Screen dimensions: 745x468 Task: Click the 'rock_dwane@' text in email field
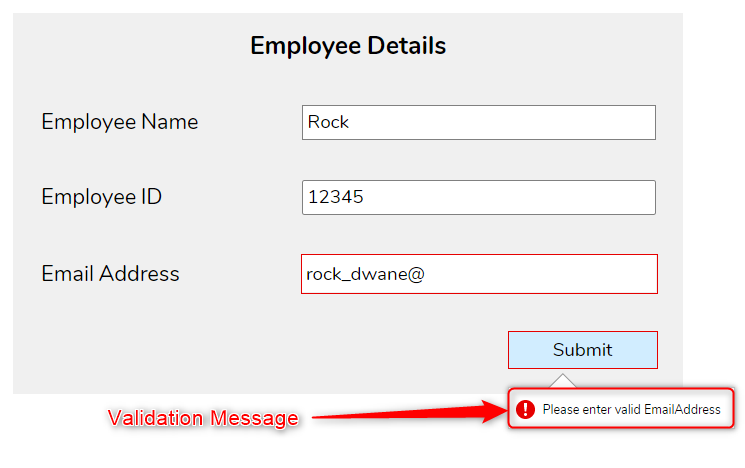click(x=365, y=274)
